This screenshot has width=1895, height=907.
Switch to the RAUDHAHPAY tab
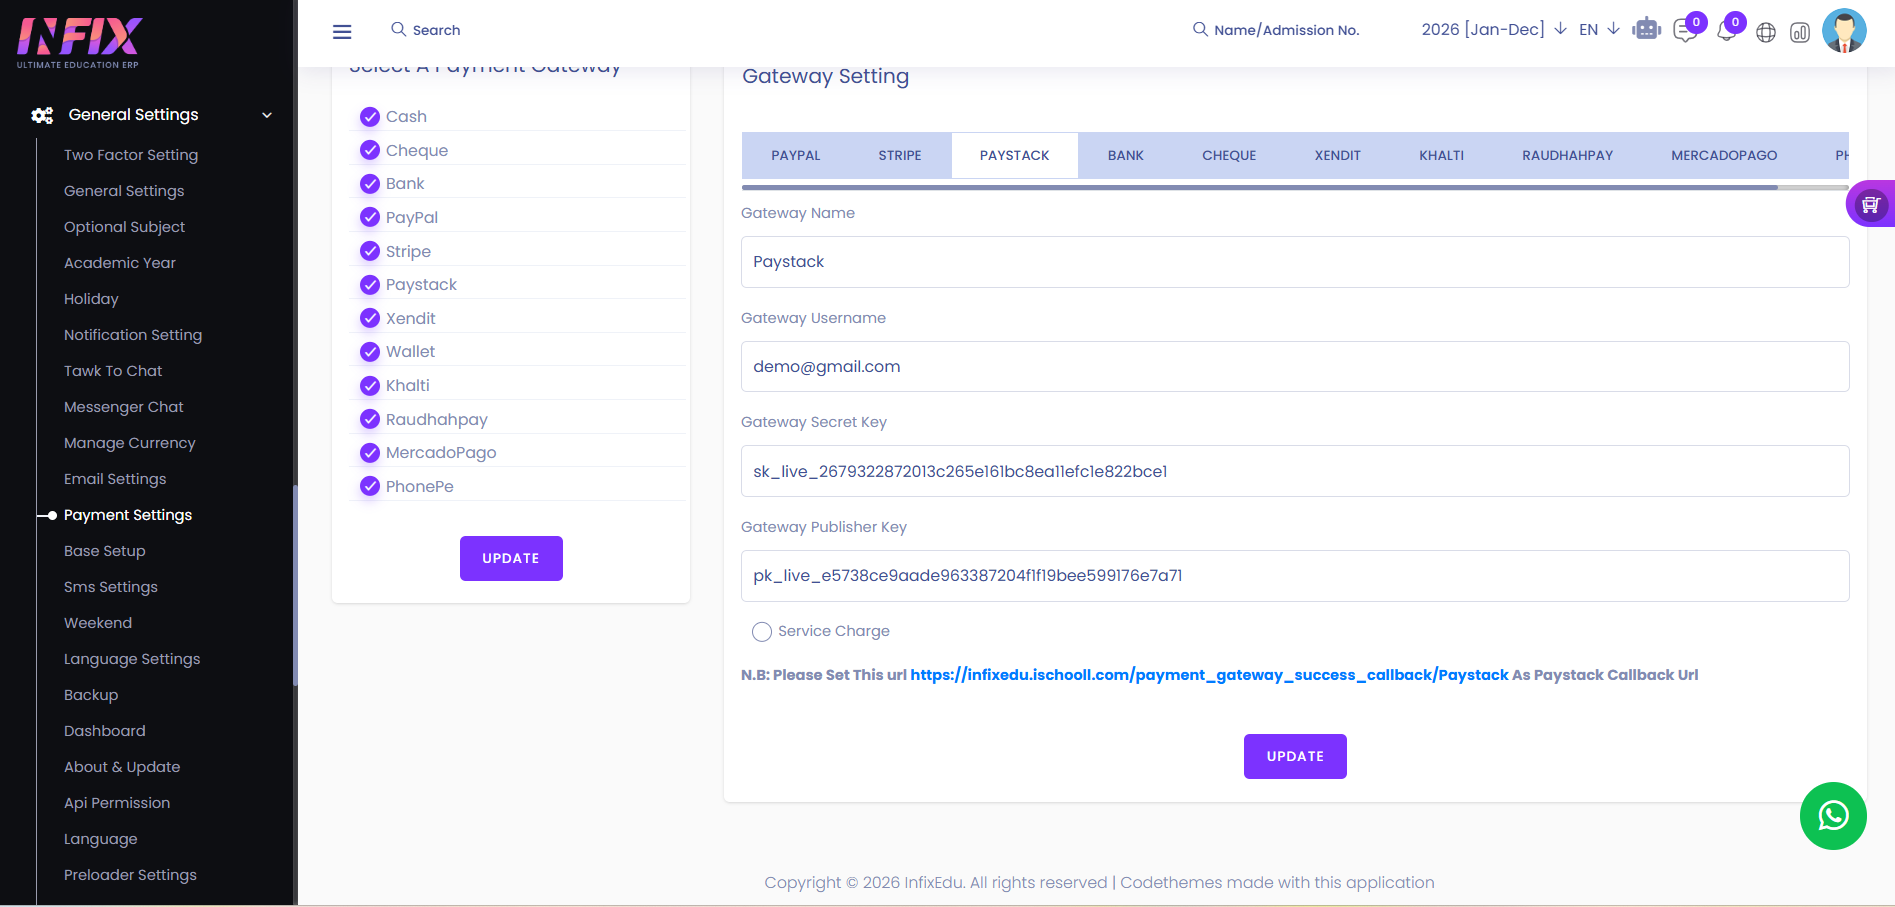[x=1568, y=155]
